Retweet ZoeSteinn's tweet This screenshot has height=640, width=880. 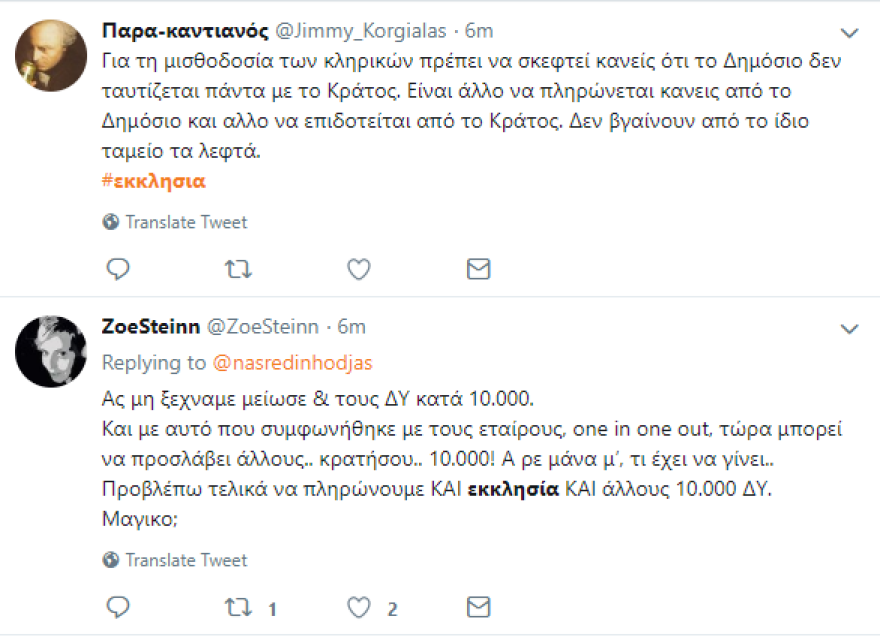238,606
